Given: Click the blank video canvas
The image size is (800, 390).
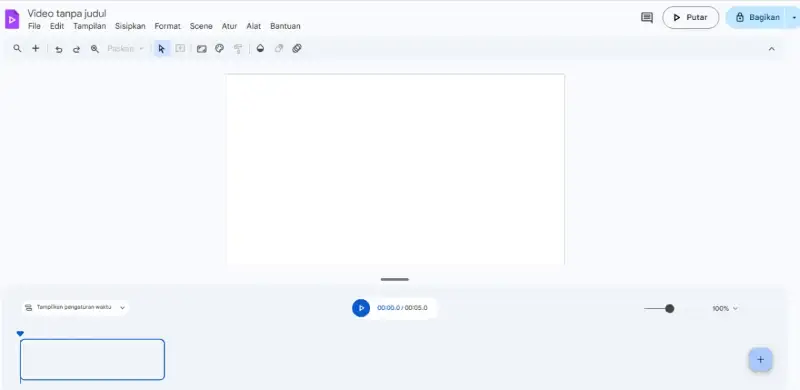Looking at the screenshot, I should pyautogui.click(x=395, y=169).
